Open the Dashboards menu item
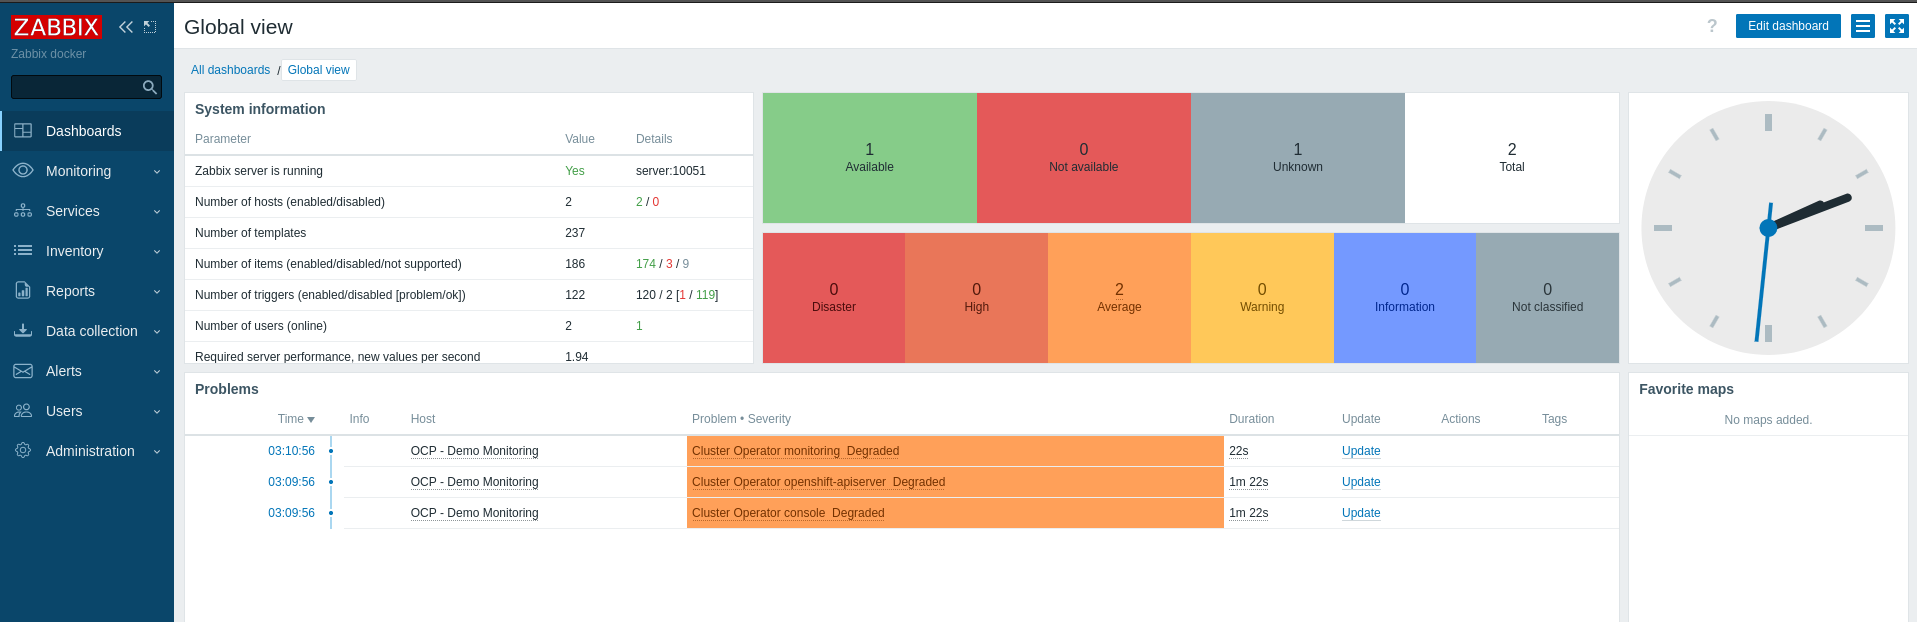The image size is (1917, 622). [84, 131]
